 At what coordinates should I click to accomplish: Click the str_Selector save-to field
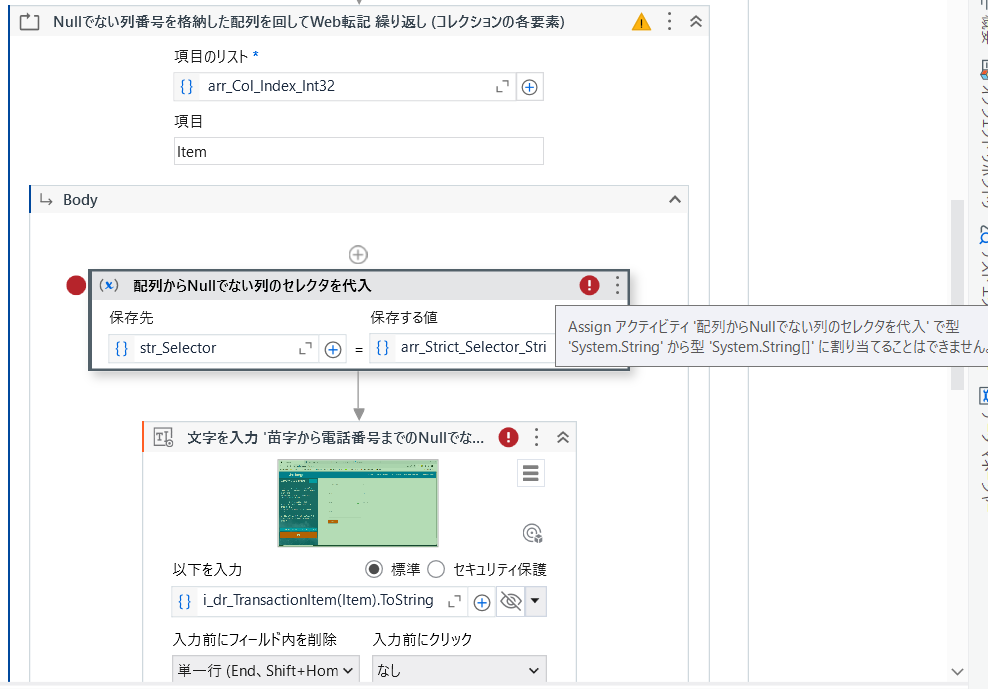point(214,349)
